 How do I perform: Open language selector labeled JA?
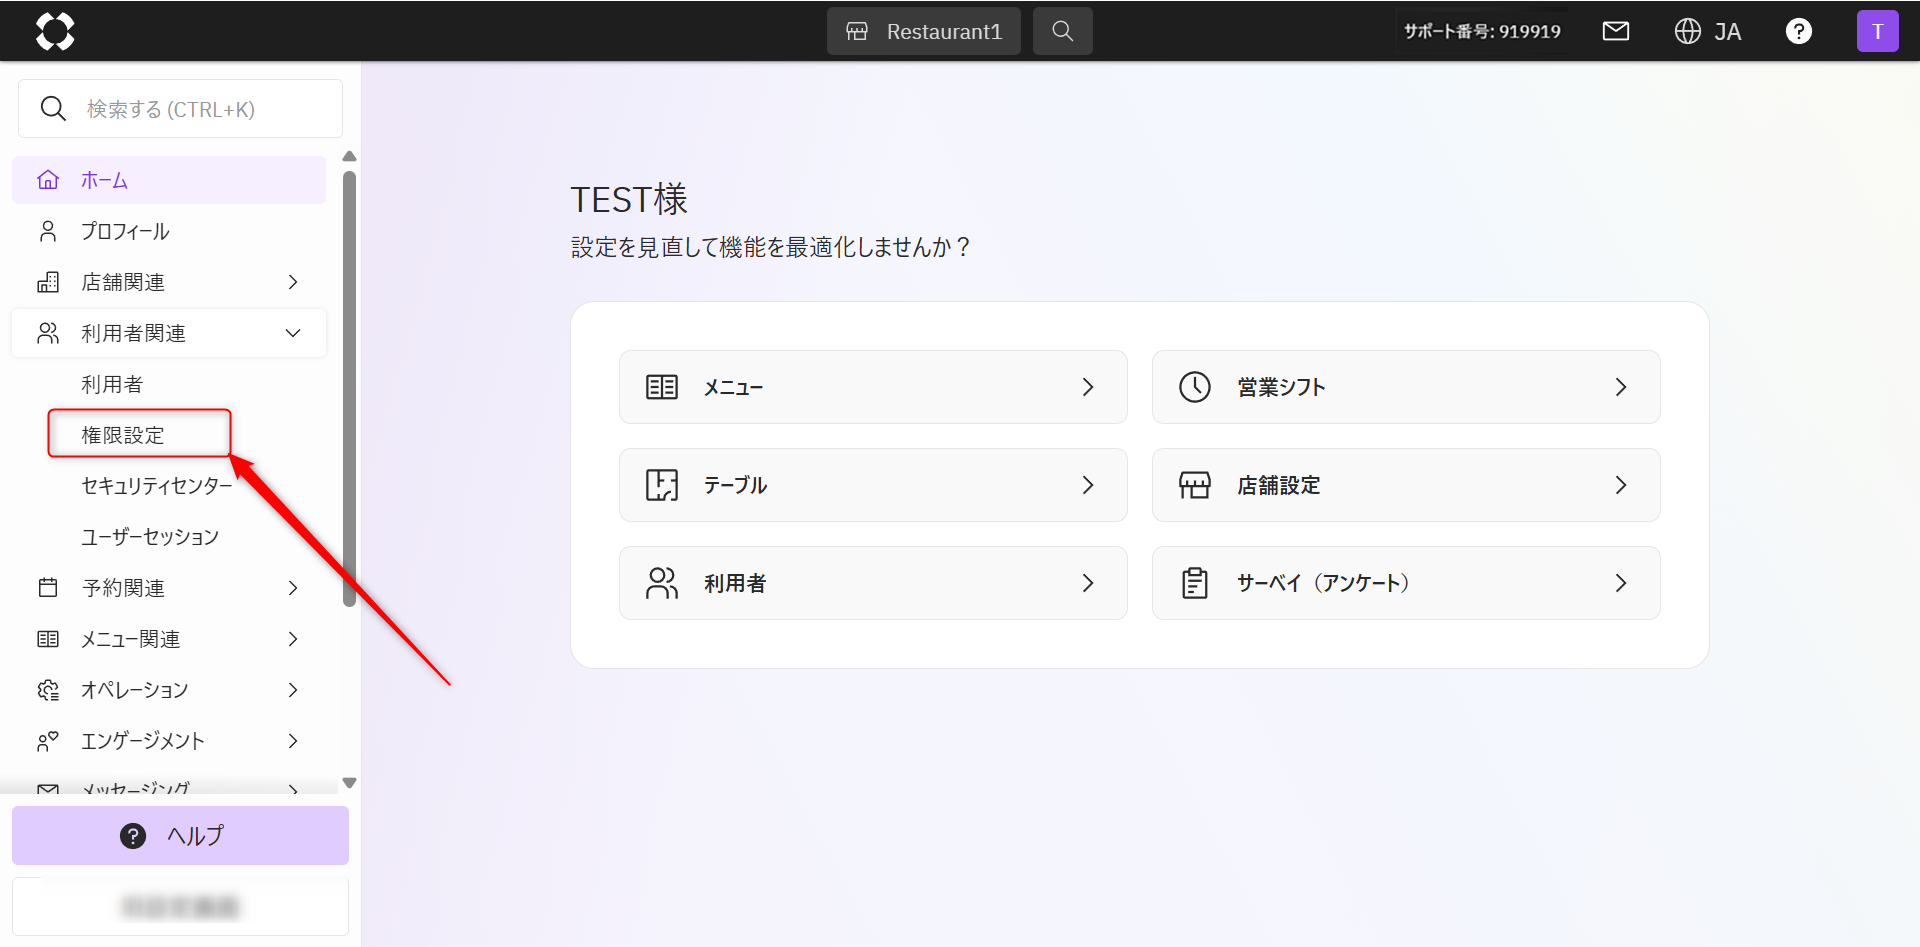point(1727,32)
